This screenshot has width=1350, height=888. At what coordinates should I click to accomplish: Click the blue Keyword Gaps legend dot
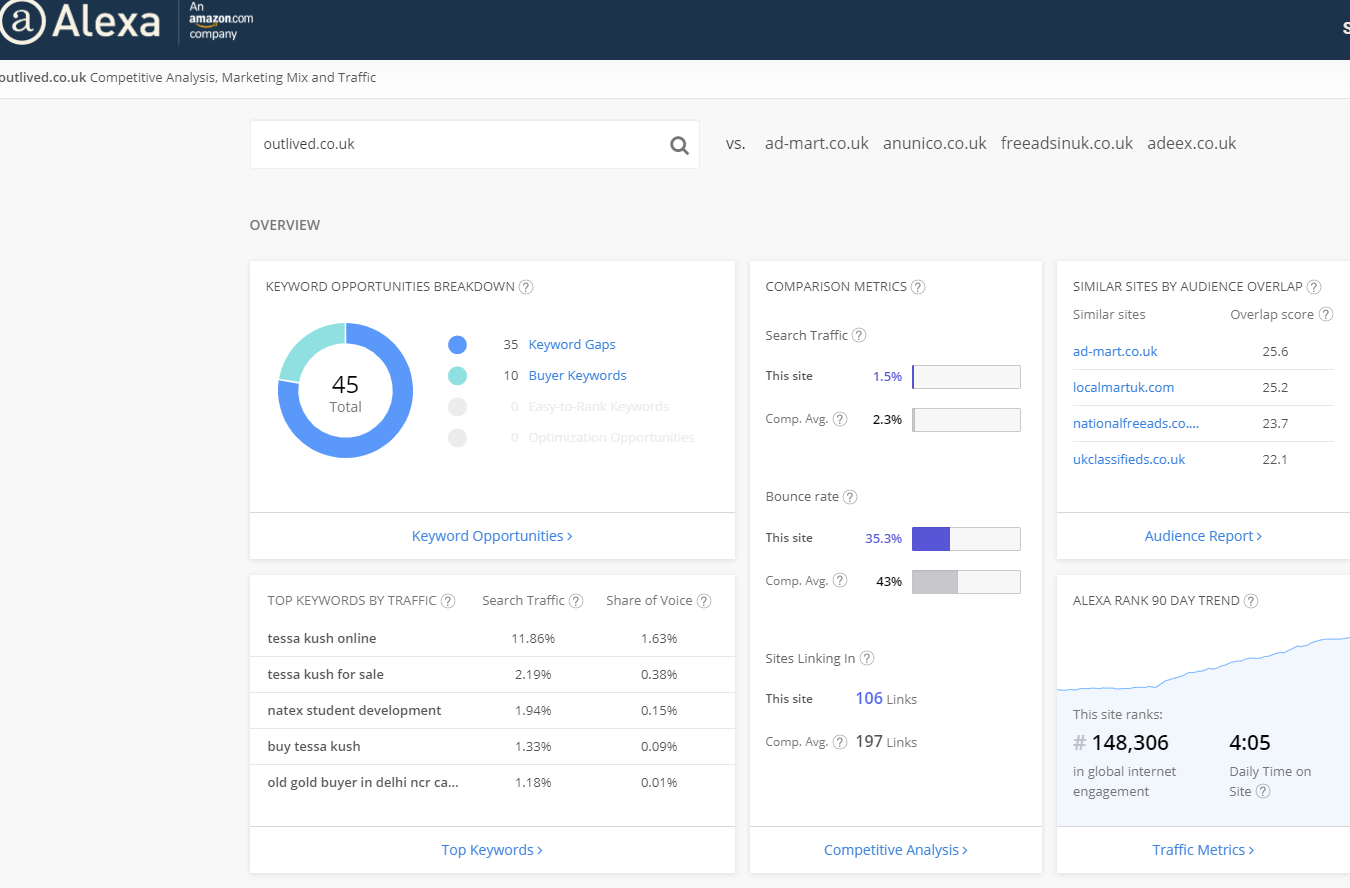457,345
